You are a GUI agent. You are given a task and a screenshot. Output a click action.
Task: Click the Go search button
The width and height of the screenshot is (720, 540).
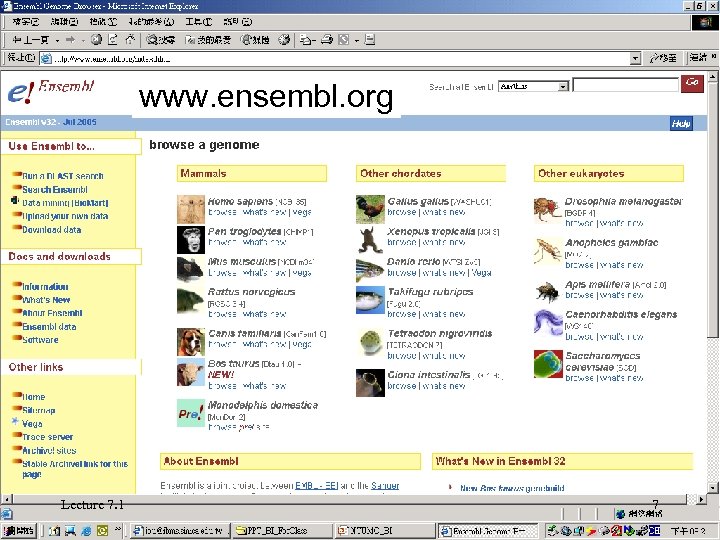692,84
